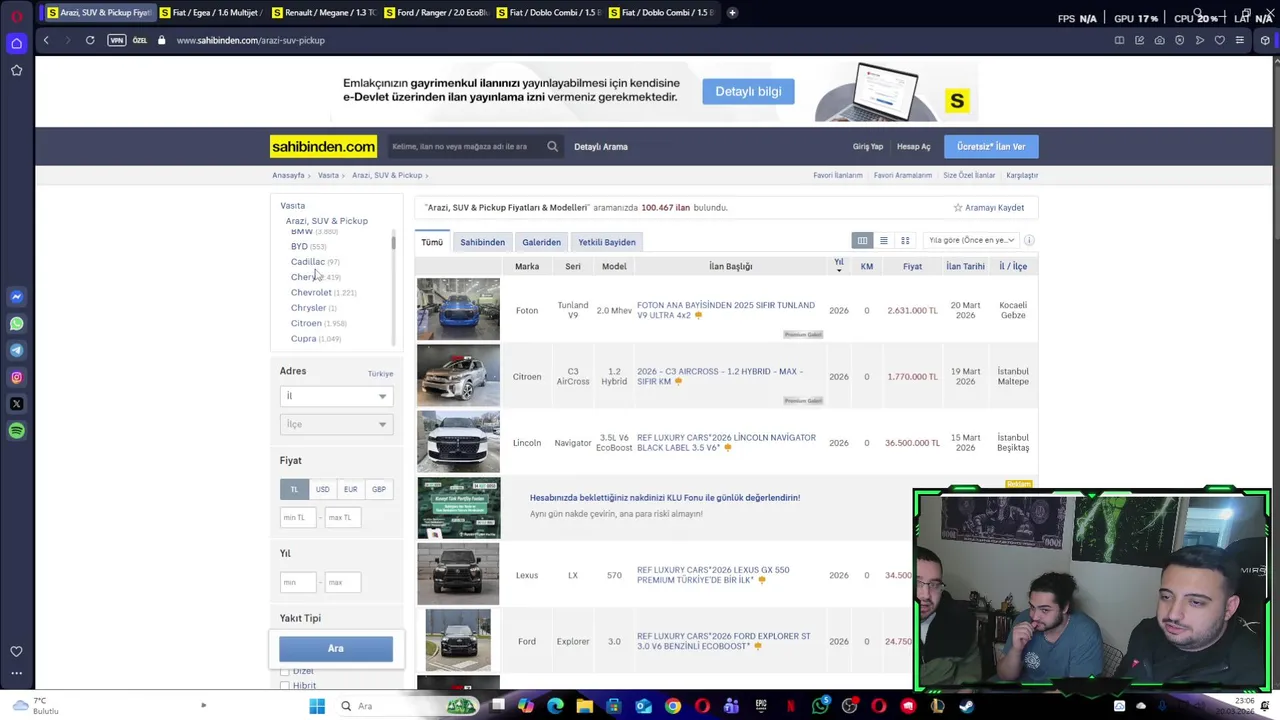
Task: Sort listings by İlan Tarihi column
Action: pyautogui.click(x=965, y=266)
